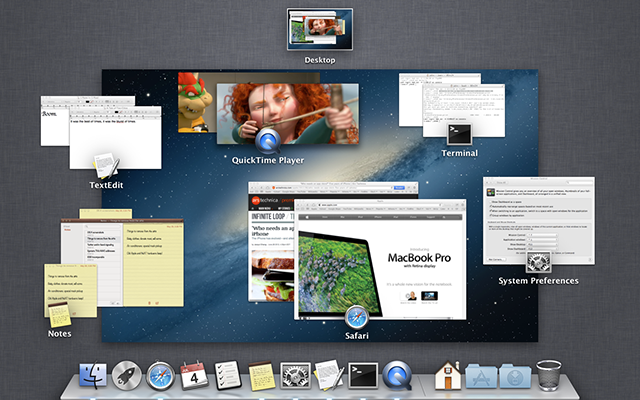Toggle When switching to an application checkbox
This screenshot has width=640, height=400.
(x=490, y=211)
